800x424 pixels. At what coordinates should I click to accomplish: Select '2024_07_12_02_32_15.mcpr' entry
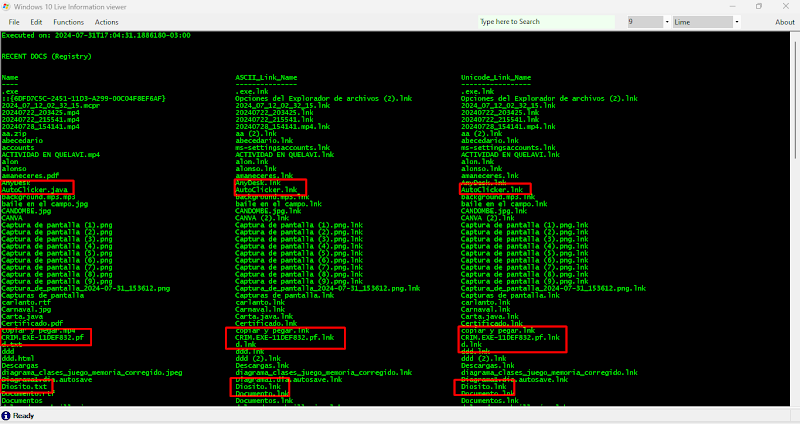pos(51,106)
